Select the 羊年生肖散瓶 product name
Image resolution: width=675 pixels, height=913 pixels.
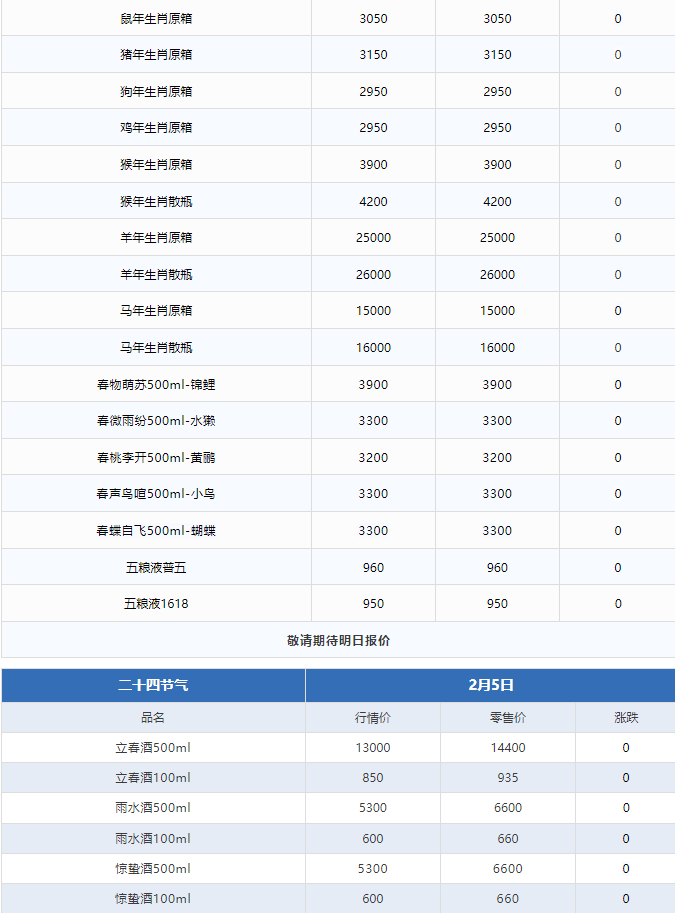point(156,274)
